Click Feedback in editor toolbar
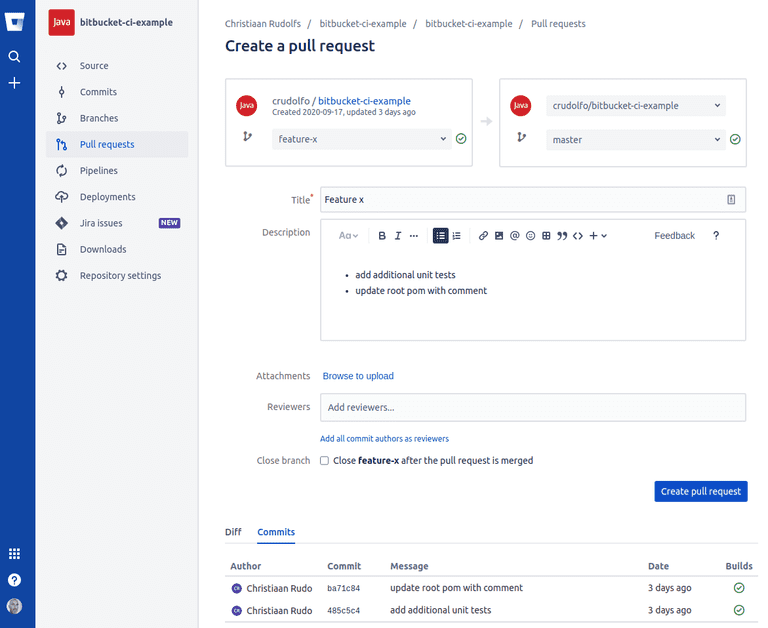Image resolution: width=768 pixels, height=628 pixels. coord(674,236)
